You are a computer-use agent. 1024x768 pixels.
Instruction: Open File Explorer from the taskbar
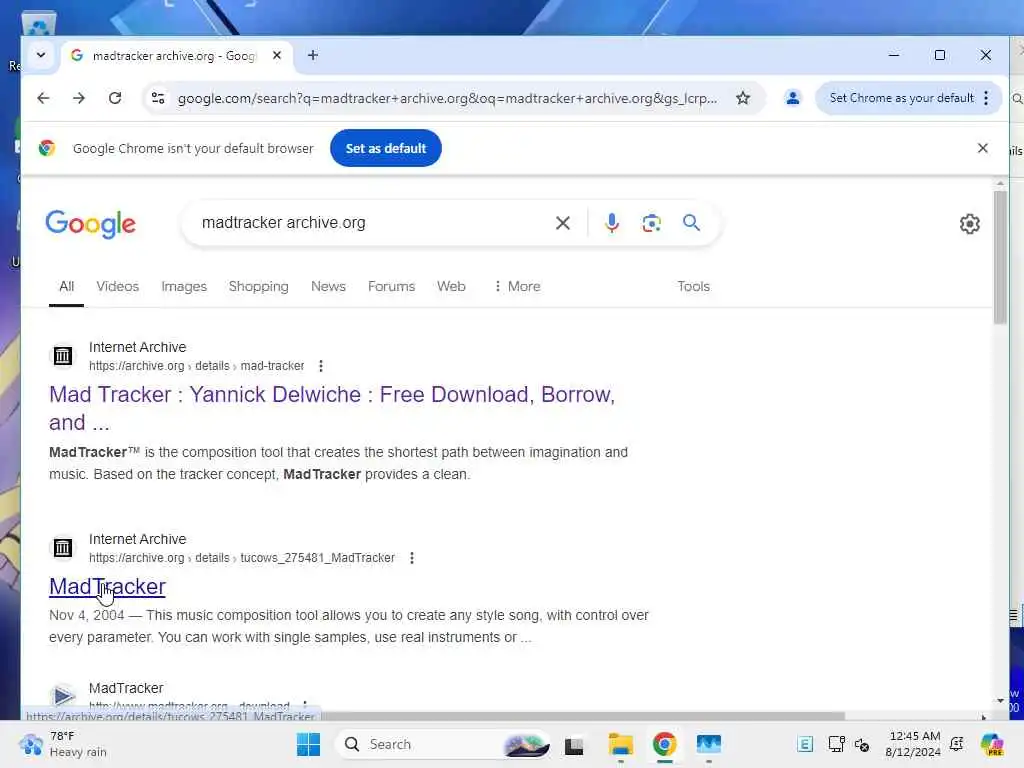620,744
